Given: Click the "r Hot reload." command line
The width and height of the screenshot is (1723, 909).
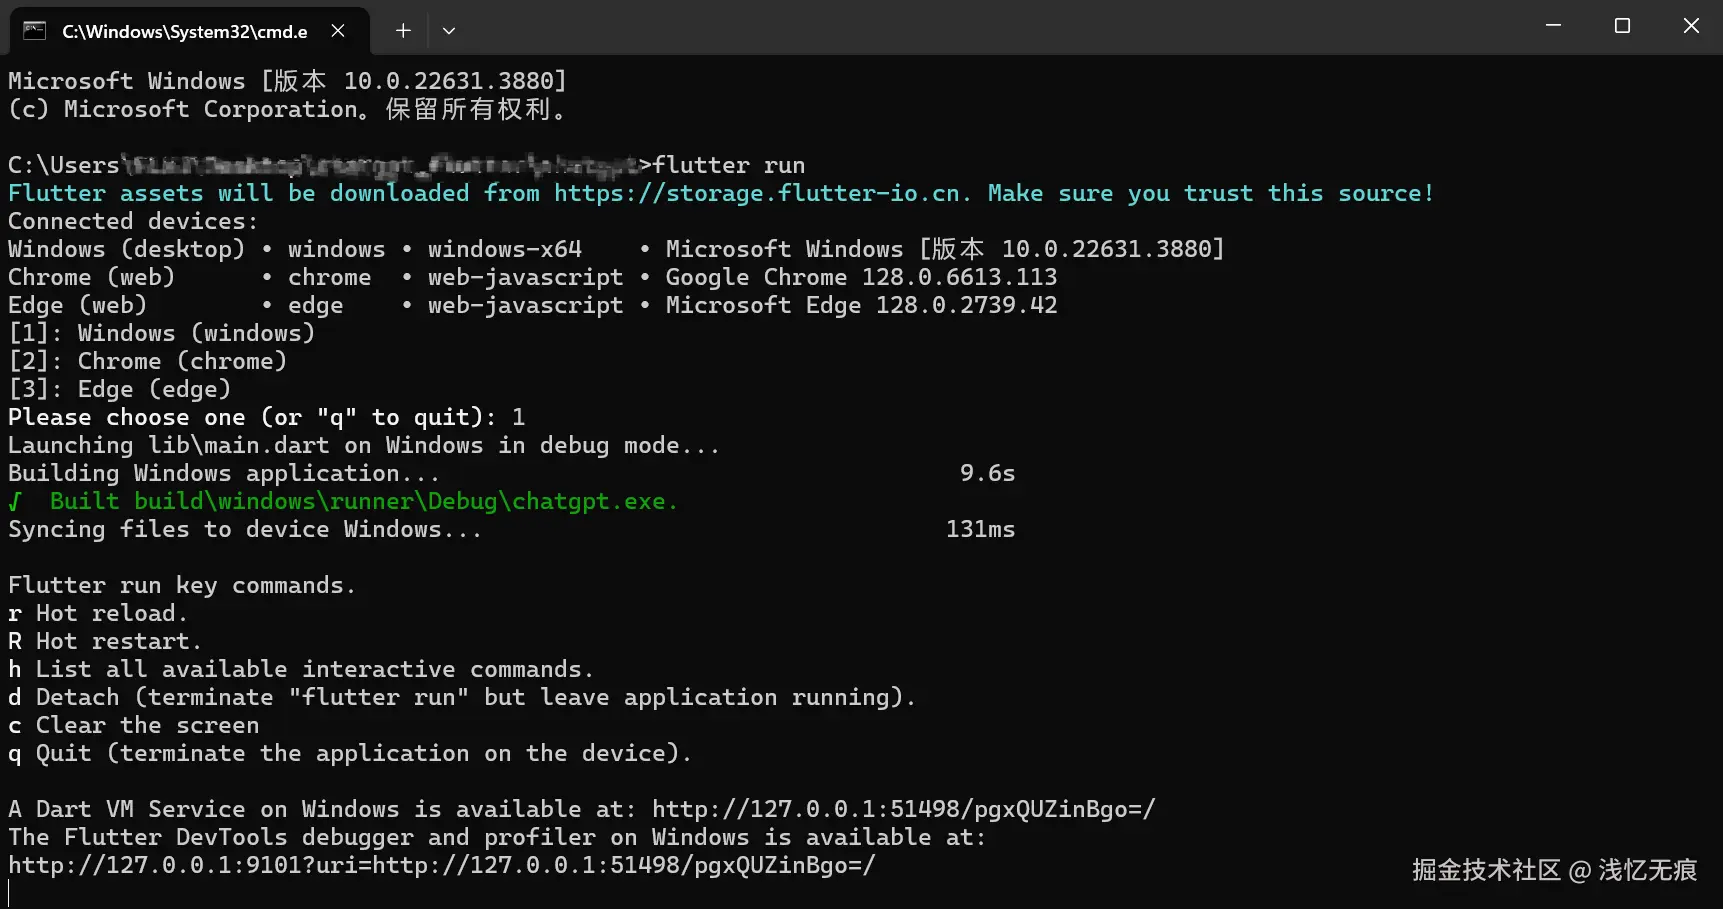Looking at the screenshot, I should 97,613.
